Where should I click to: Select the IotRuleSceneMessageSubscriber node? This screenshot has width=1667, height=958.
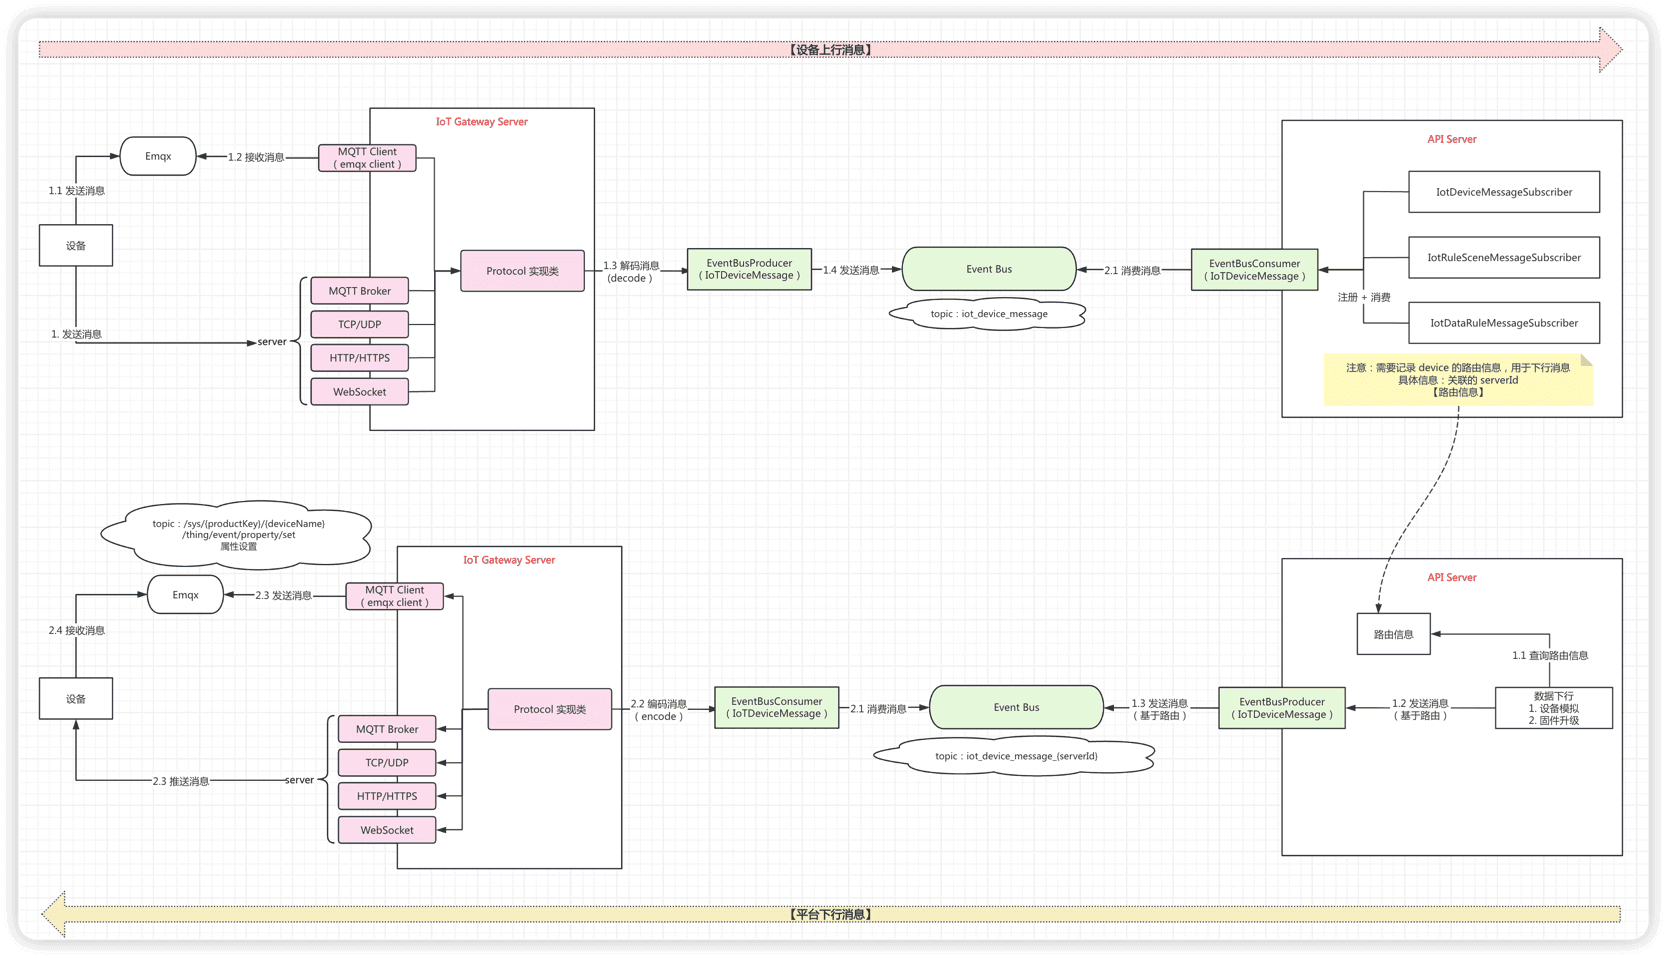(1503, 258)
